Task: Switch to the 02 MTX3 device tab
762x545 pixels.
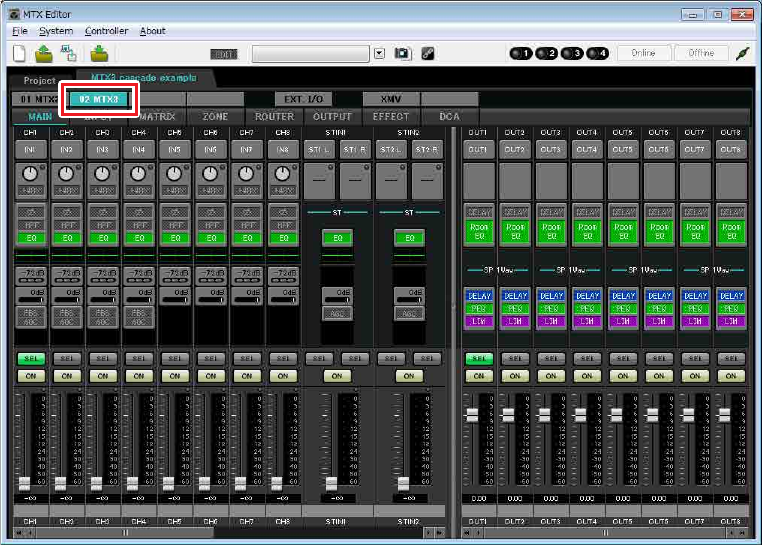Action: [x=99, y=99]
